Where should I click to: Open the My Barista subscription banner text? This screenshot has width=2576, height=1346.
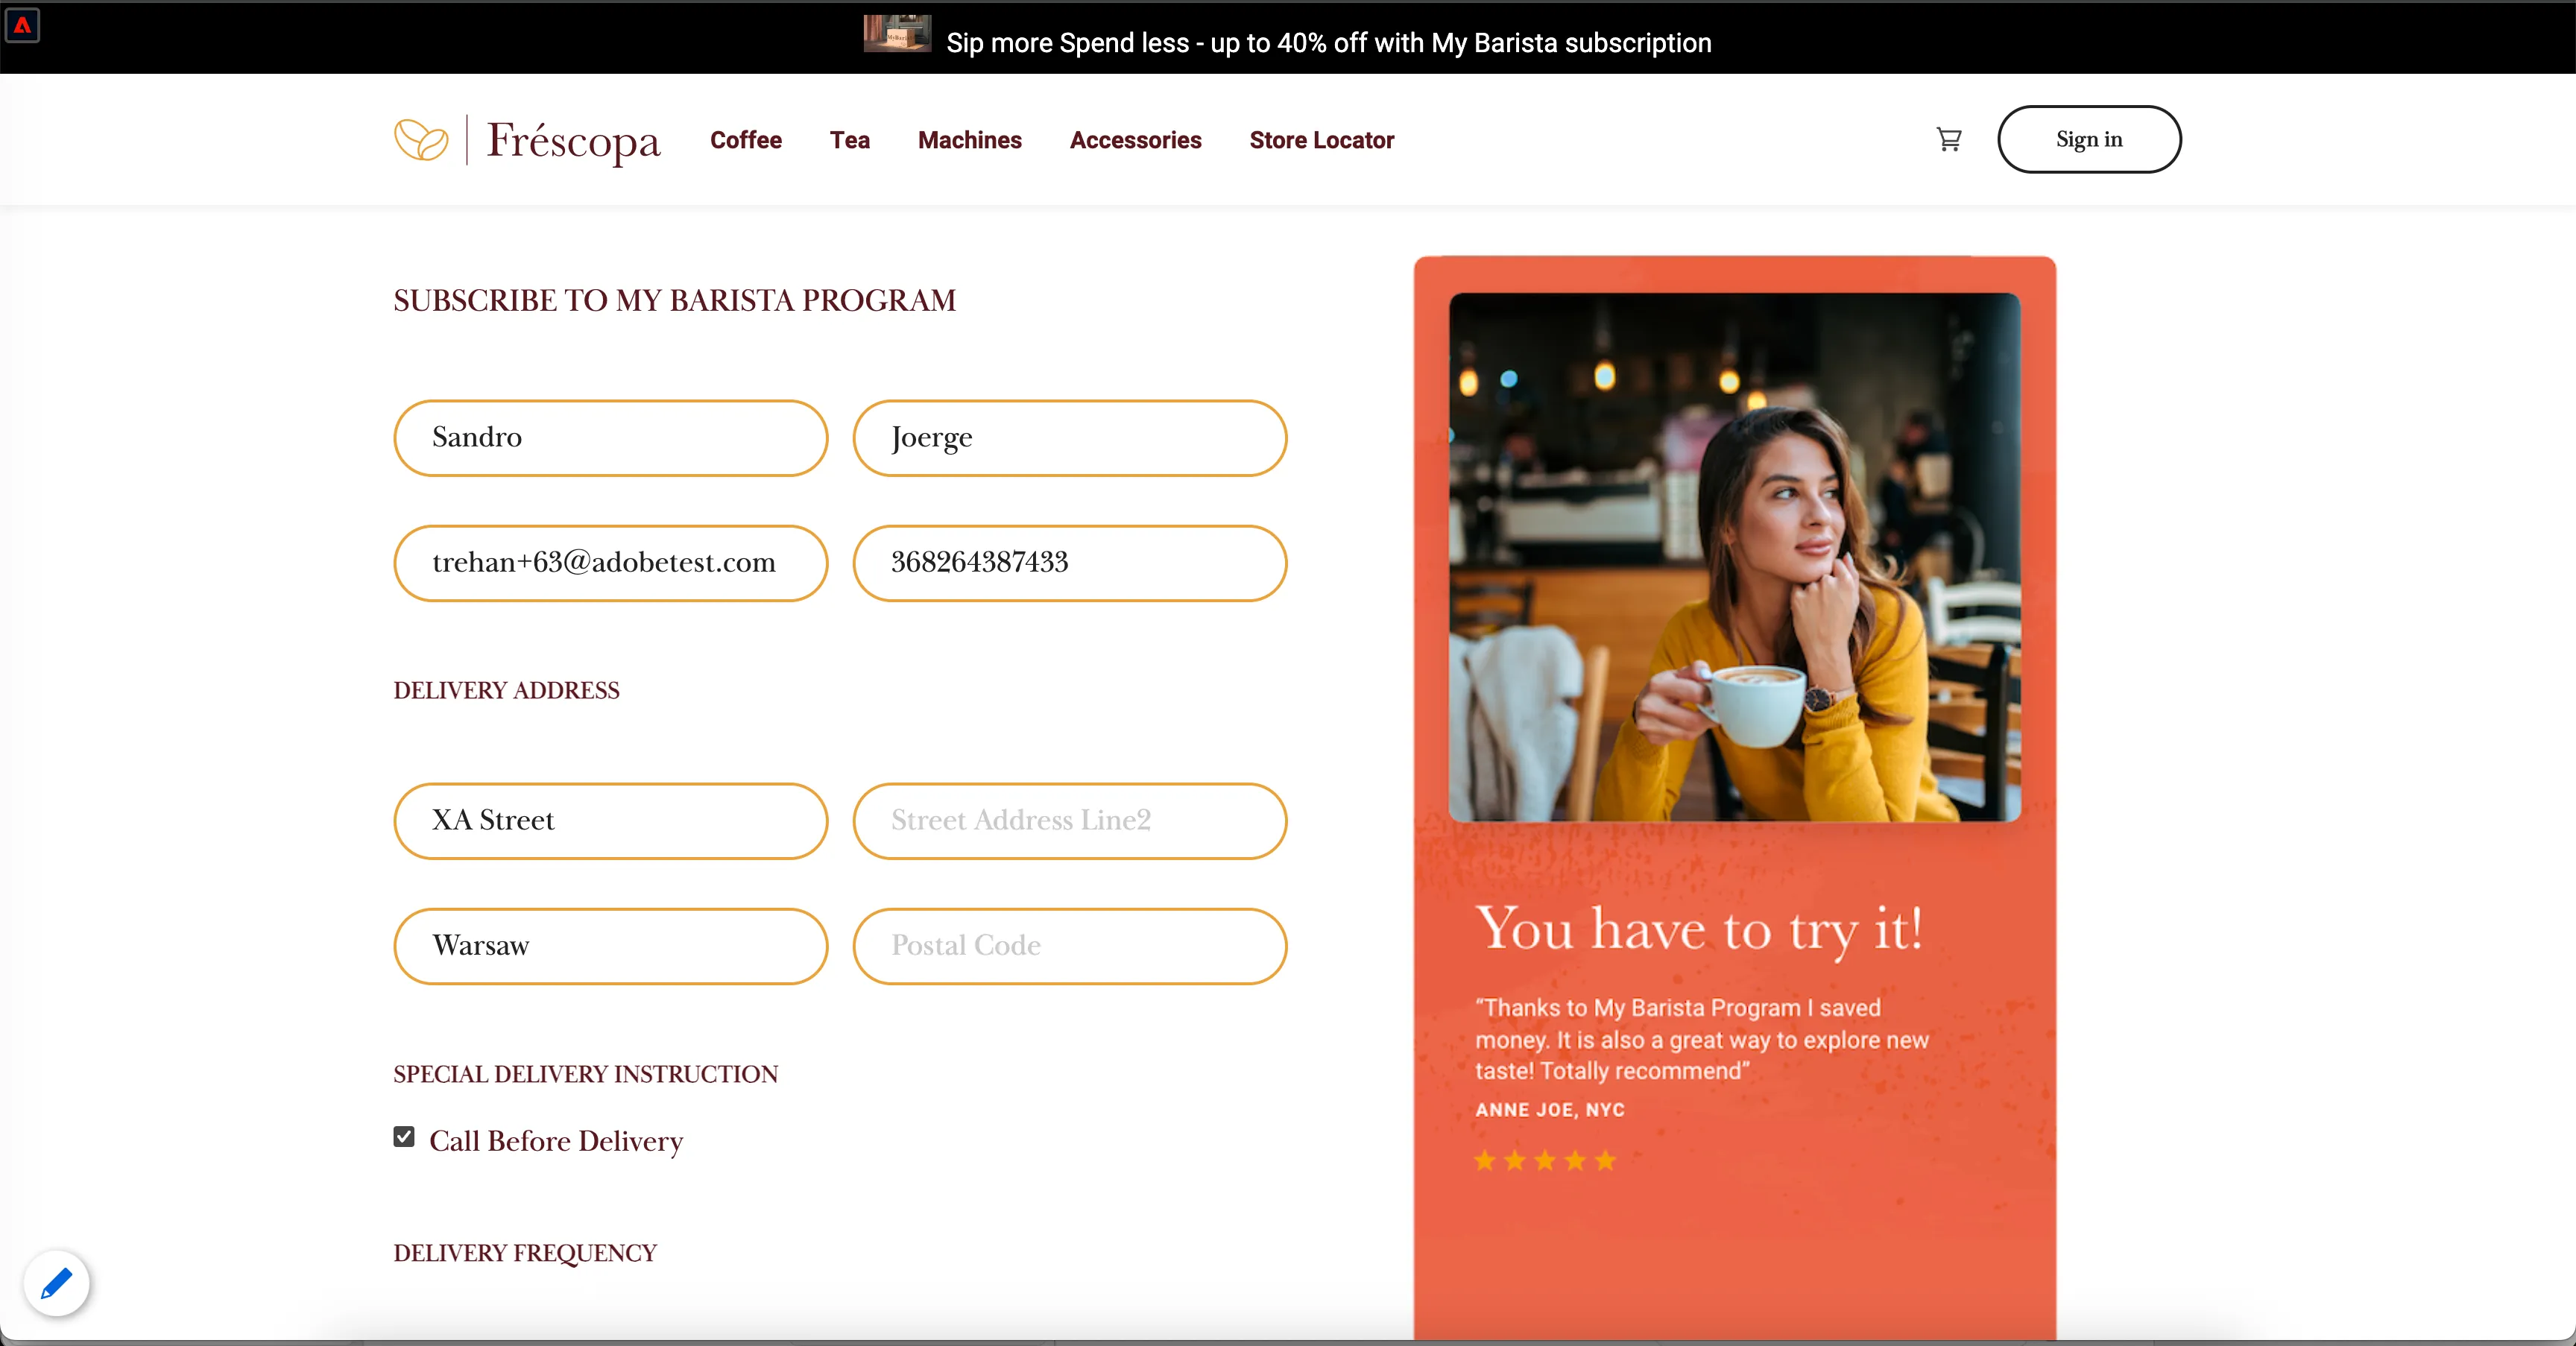point(1329,43)
